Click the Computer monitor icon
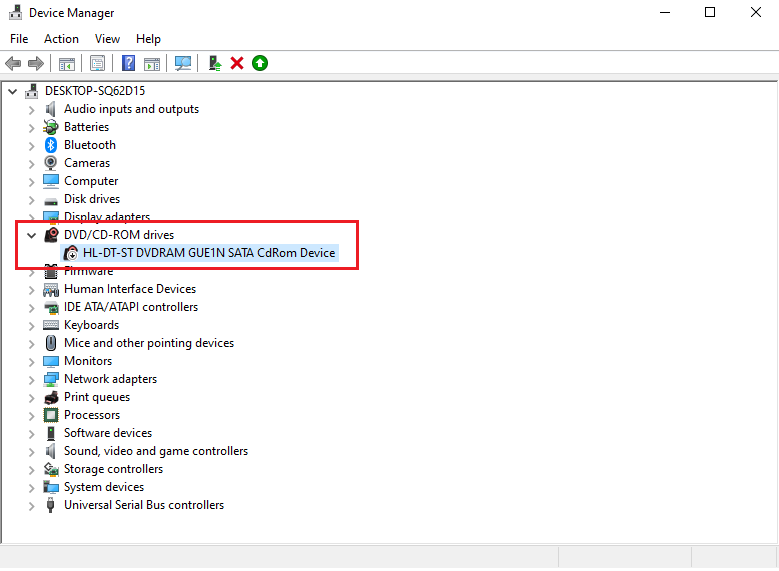 click(x=51, y=181)
